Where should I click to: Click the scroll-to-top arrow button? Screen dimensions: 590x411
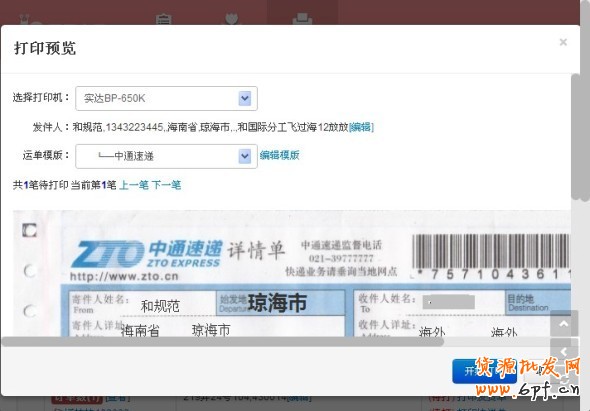[x=564, y=324]
